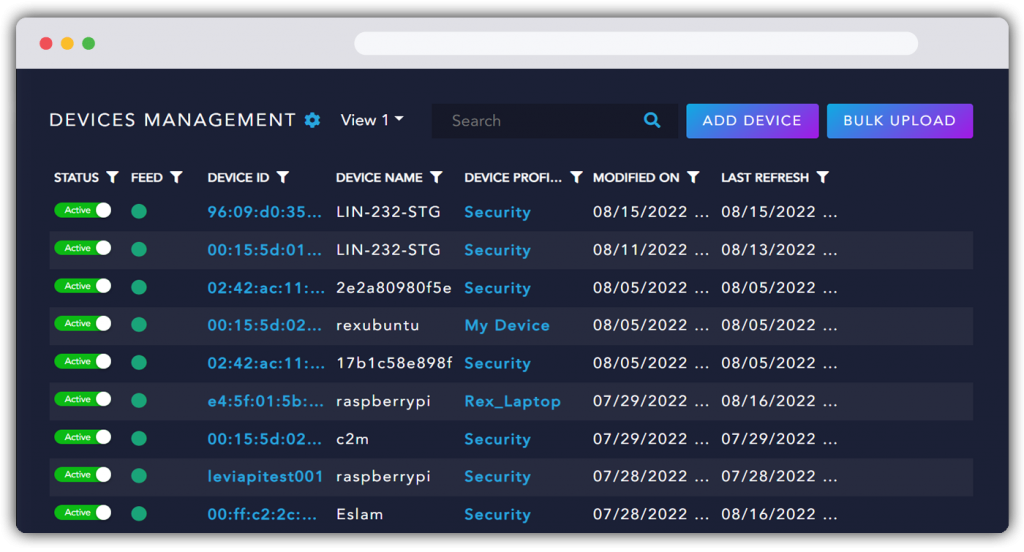The height and width of the screenshot is (552, 1024).
Task: Click feed indicator for c2m row
Action: point(138,438)
